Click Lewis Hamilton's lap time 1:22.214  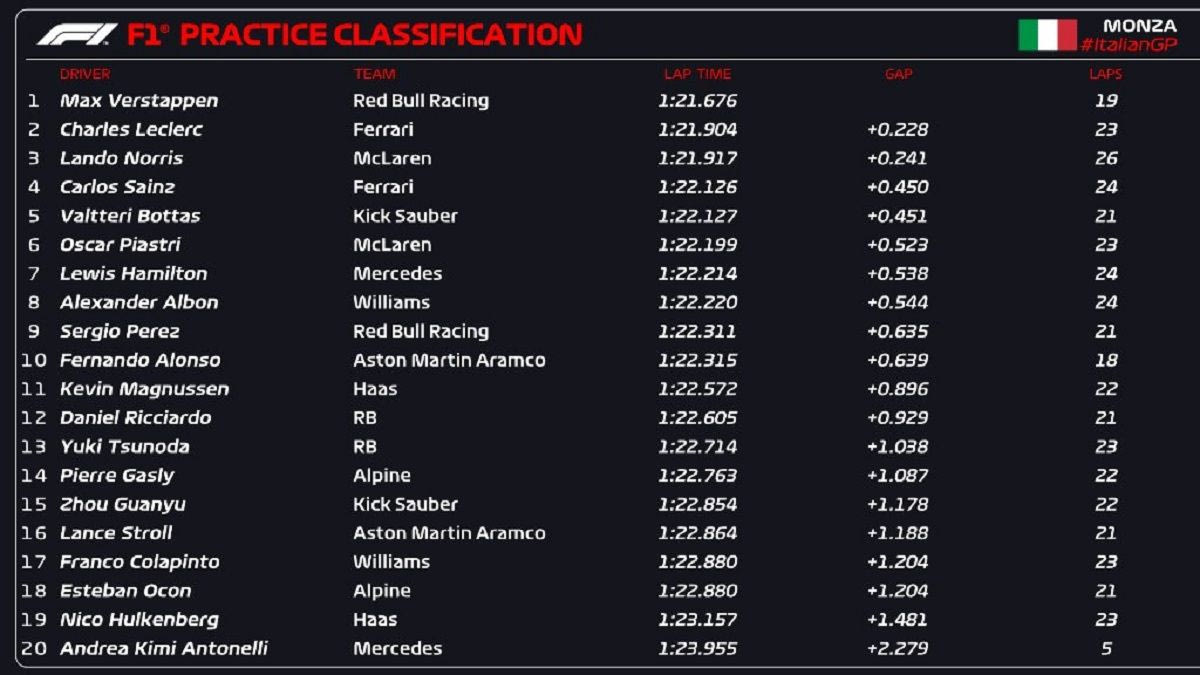click(x=697, y=274)
